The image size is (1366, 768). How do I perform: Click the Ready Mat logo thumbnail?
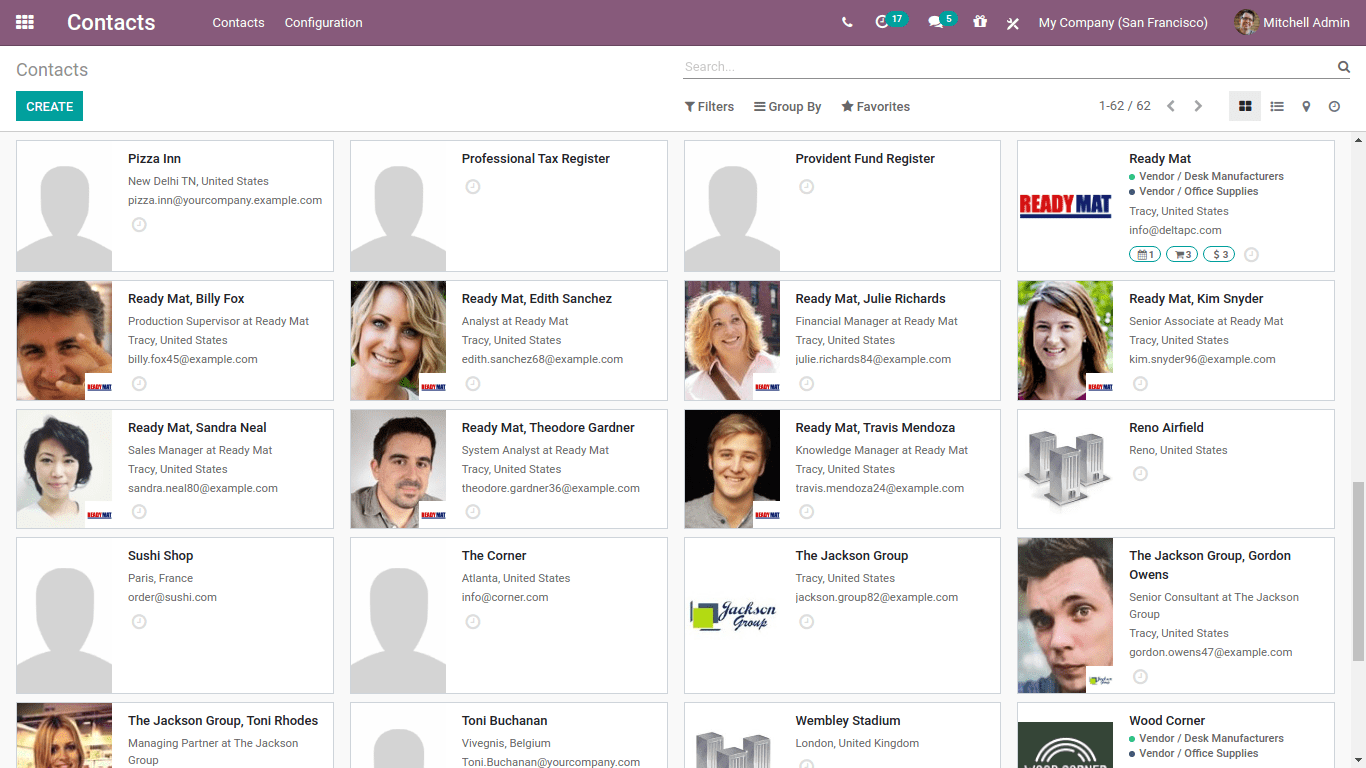(1065, 206)
